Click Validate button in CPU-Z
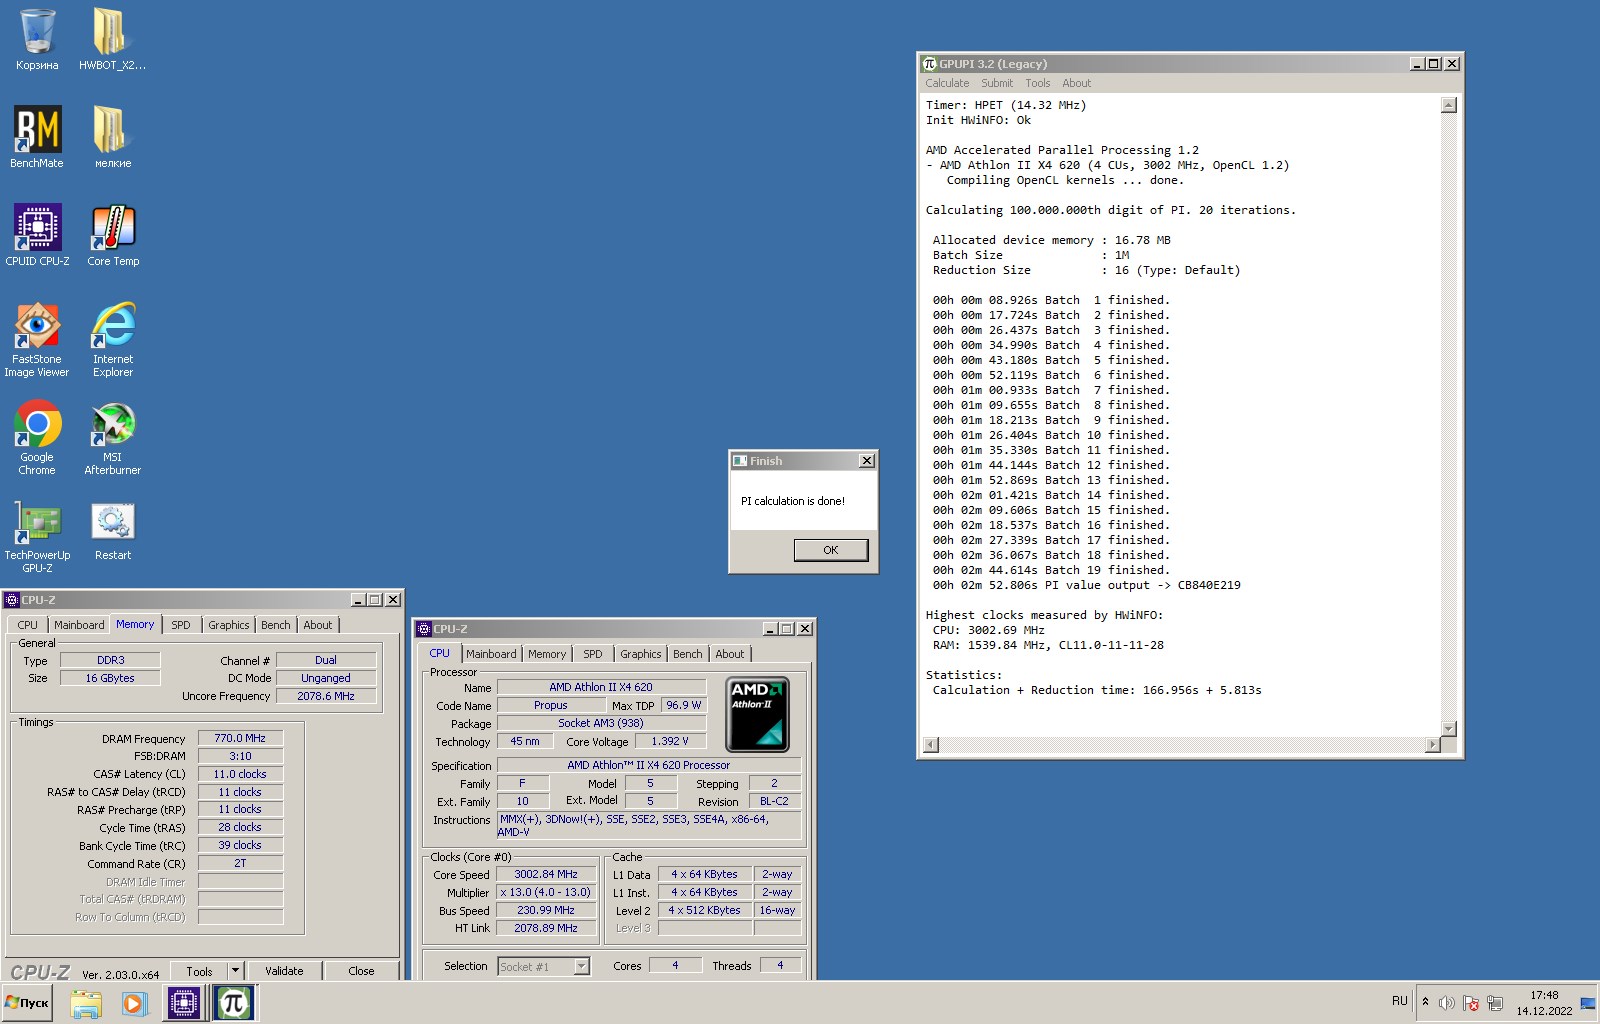Viewport: 1600px width, 1024px height. point(284,971)
